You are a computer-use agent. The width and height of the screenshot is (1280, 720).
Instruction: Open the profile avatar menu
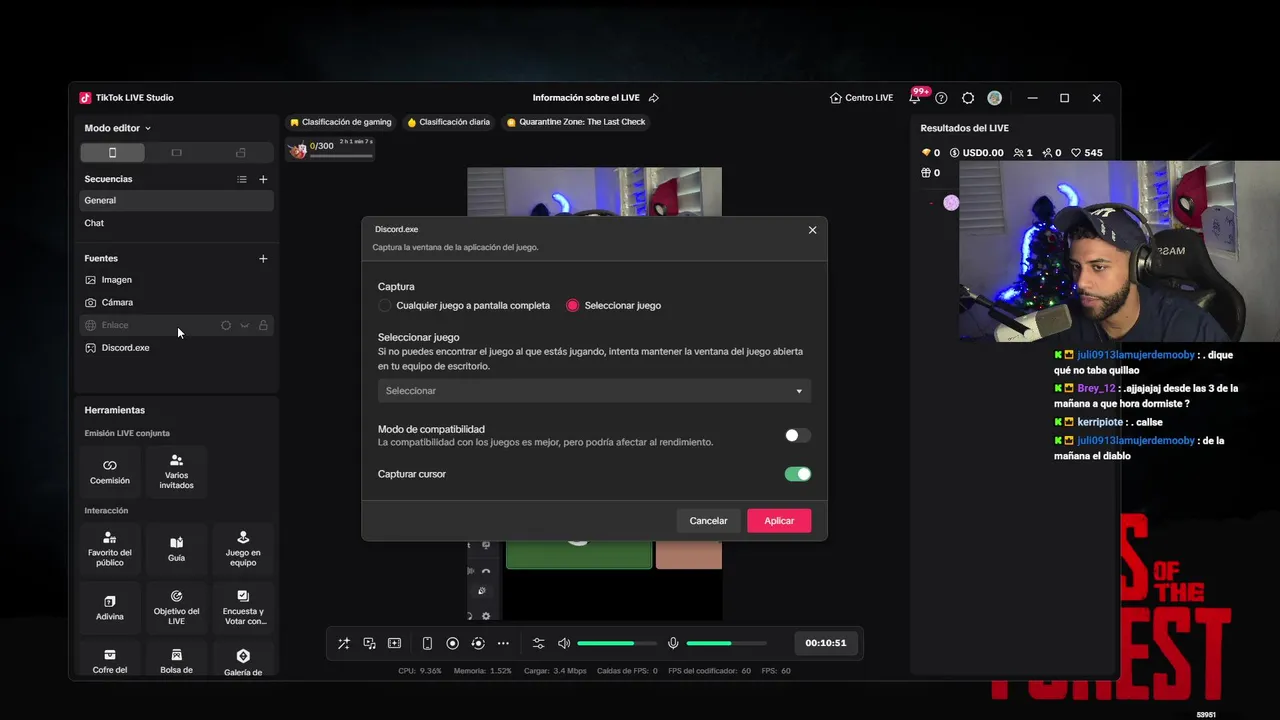(994, 98)
